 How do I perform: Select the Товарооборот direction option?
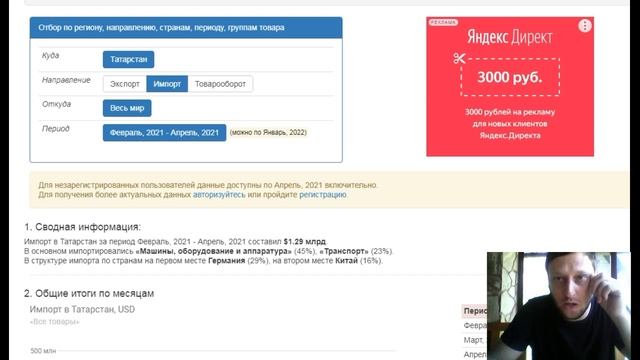point(220,84)
